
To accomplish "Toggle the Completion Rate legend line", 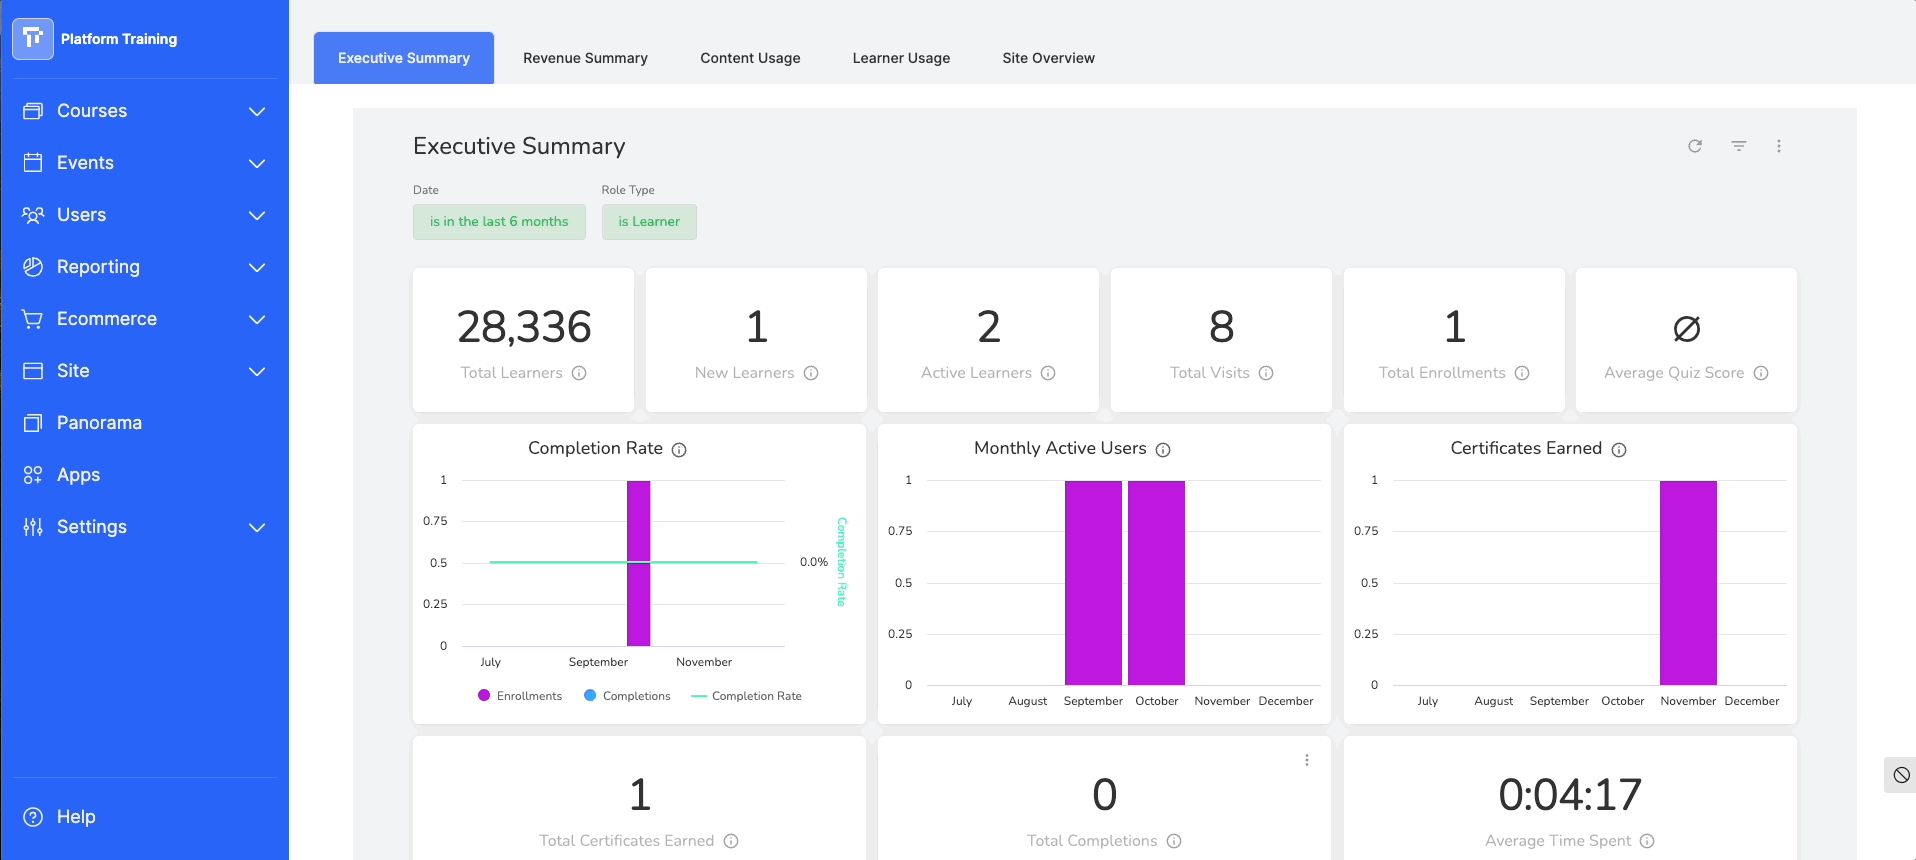I will 746,696.
